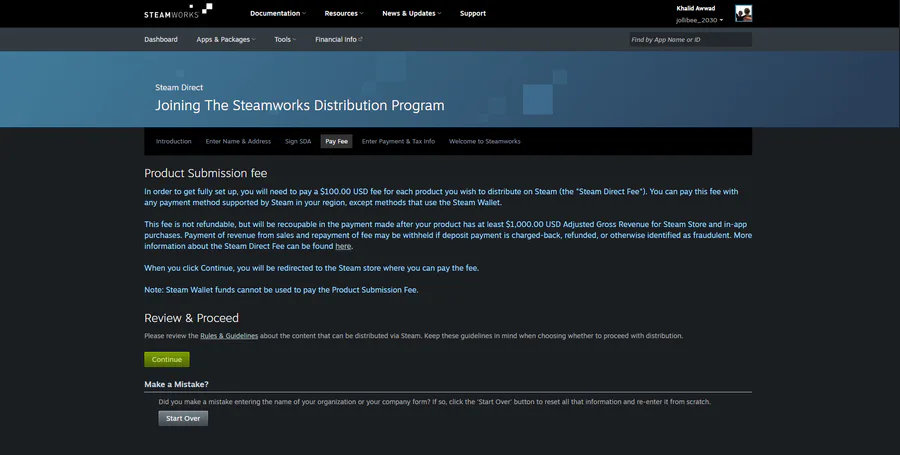The width and height of the screenshot is (900, 455).
Task: Focus the Find by App Name search field
Action: [690, 40]
